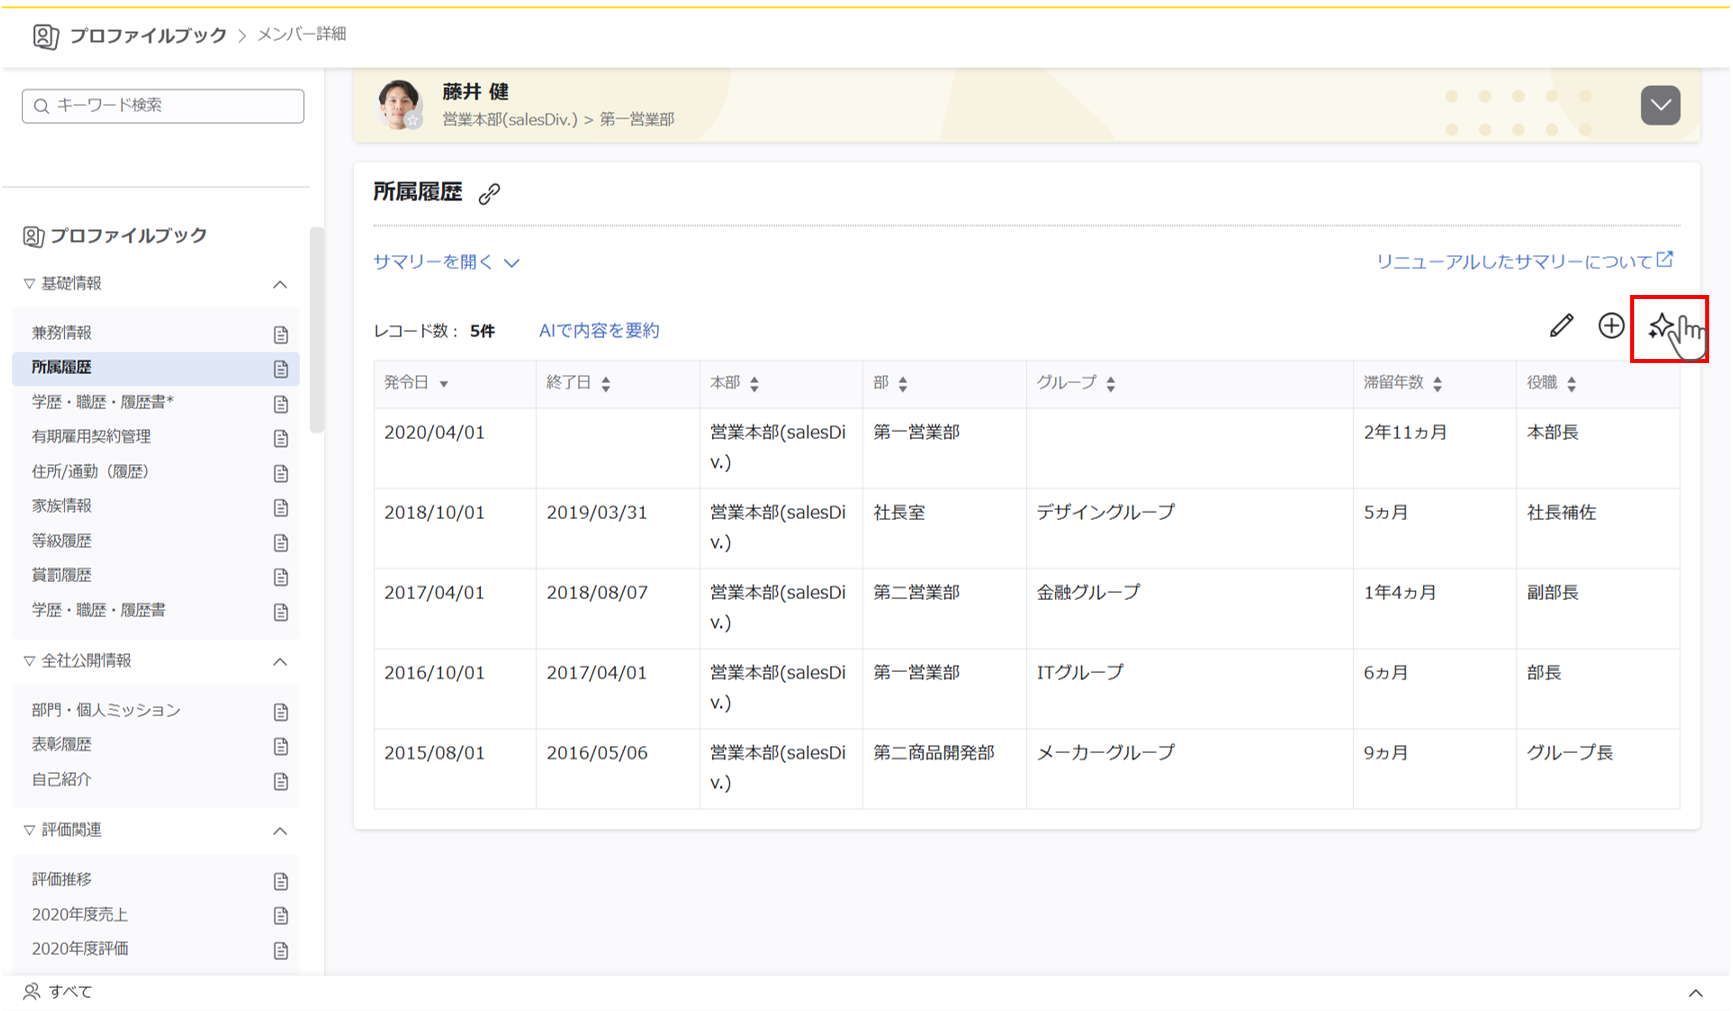
Task: Click the document icon beside 兼務情報
Action: (x=281, y=333)
